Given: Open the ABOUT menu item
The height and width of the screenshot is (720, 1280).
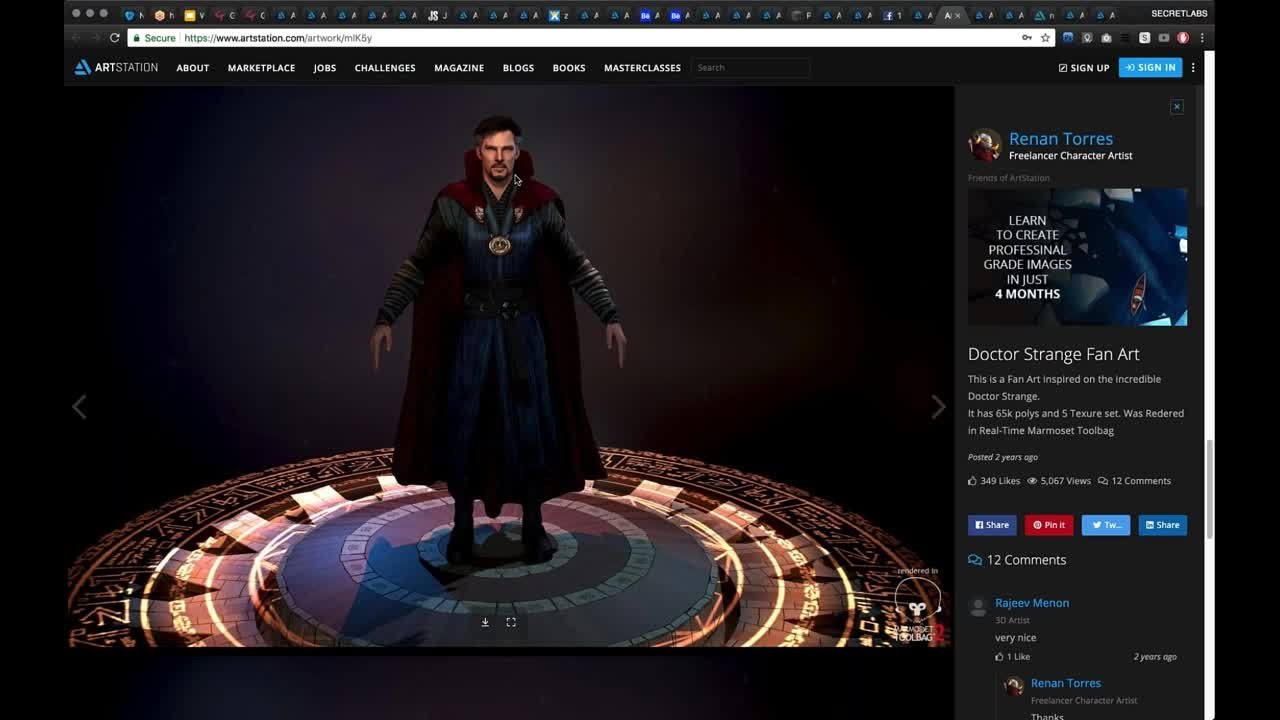Looking at the screenshot, I should 193,68.
